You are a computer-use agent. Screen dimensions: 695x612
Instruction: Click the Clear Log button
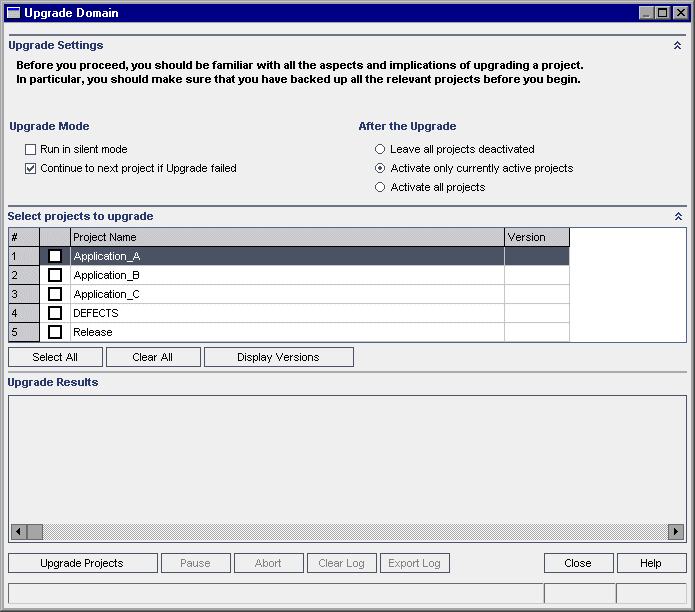click(342, 563)
